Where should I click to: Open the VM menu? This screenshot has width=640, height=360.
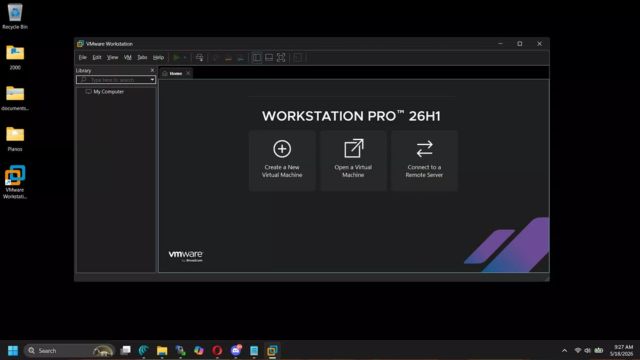128,58
